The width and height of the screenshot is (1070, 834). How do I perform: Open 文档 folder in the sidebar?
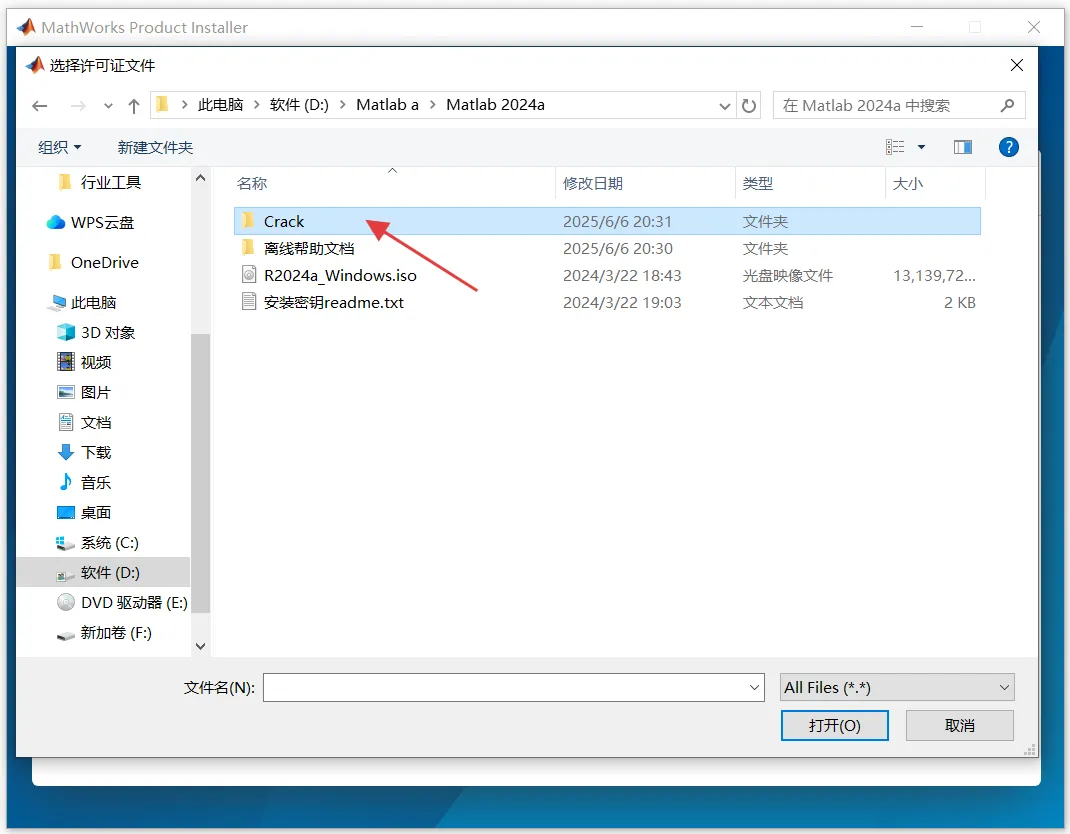coord(84,422)
